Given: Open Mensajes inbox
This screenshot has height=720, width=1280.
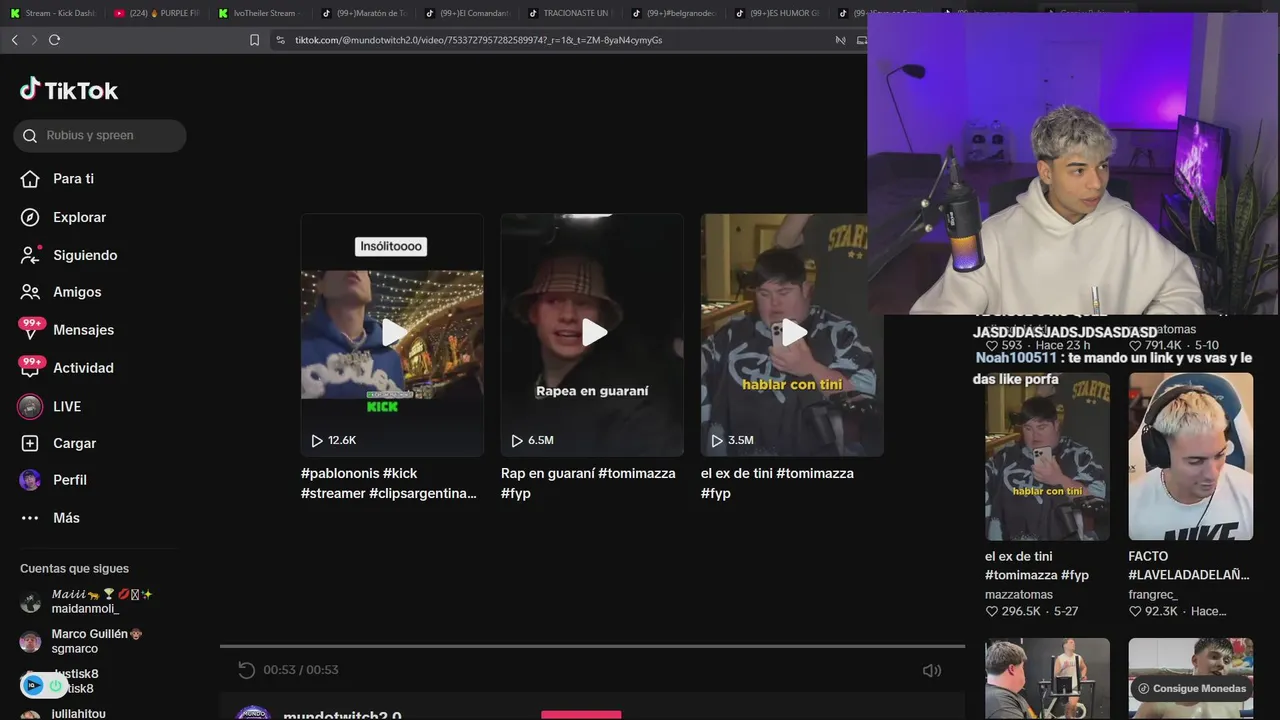Looking at the screenshot, I should (x=83, y=330).
